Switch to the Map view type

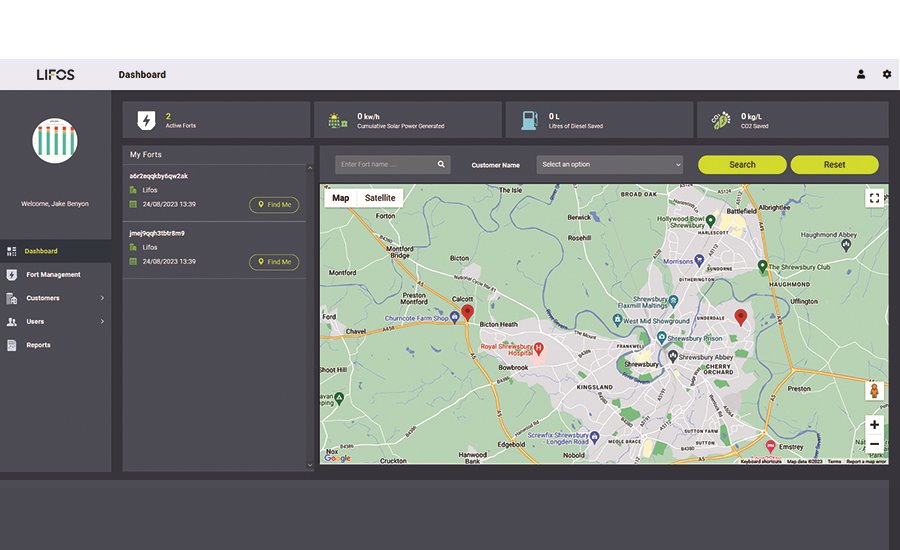point(341,198)
